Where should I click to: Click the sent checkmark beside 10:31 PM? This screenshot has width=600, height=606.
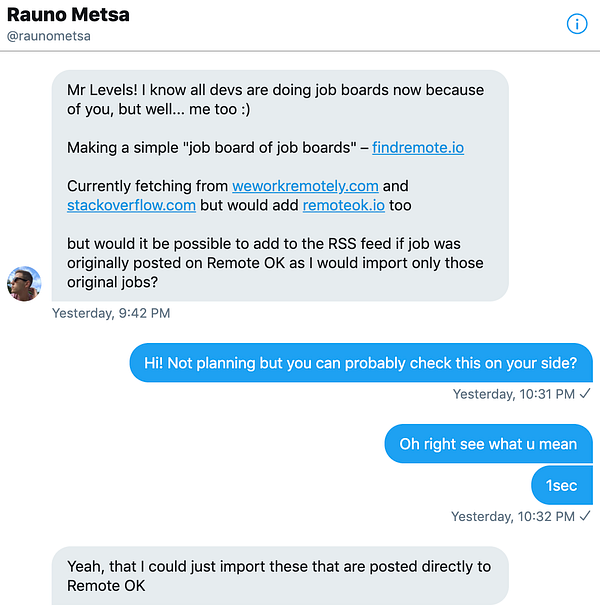585,394
